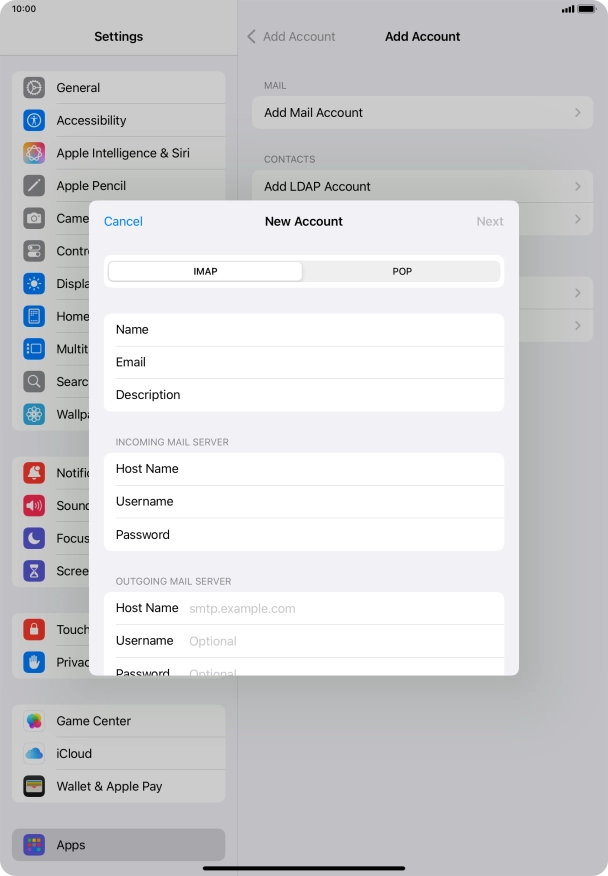
Task: Select the Apps icon in sidebar
Action: tap(35, 845)
